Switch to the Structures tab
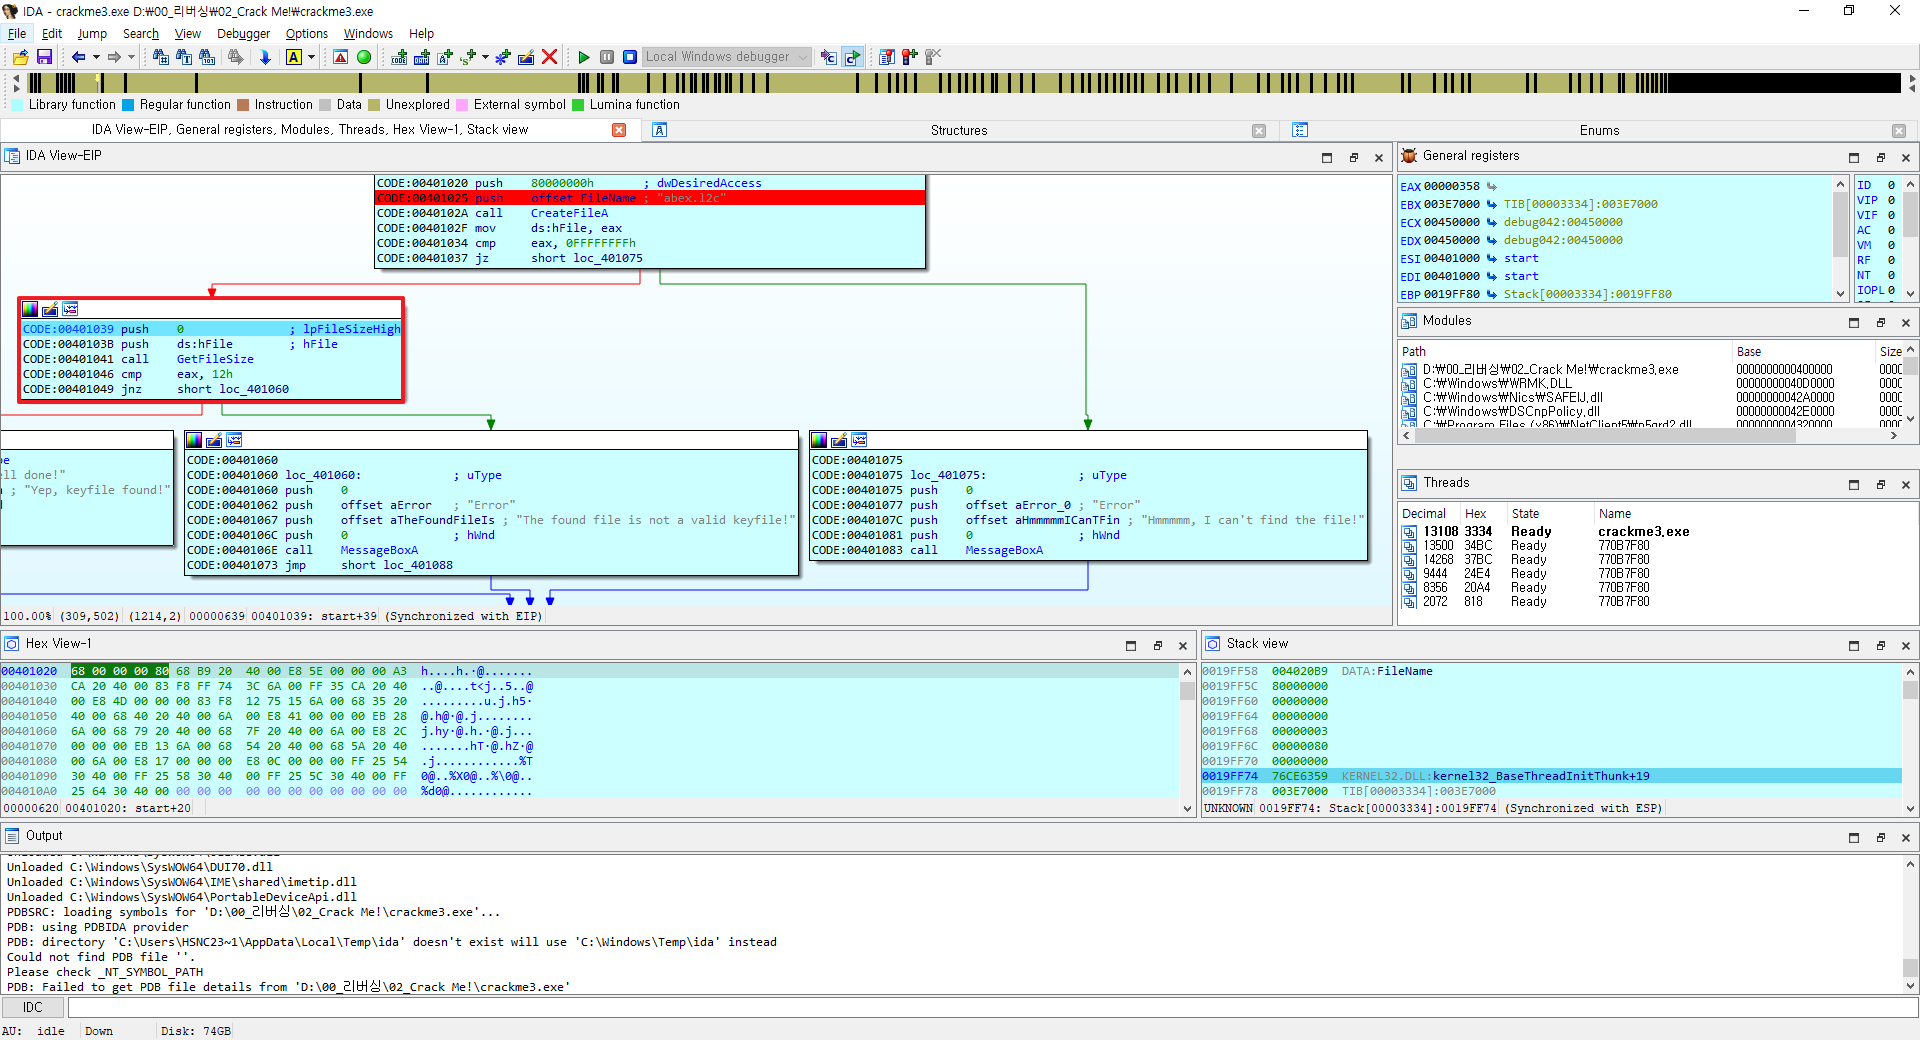 click(958, 130)
